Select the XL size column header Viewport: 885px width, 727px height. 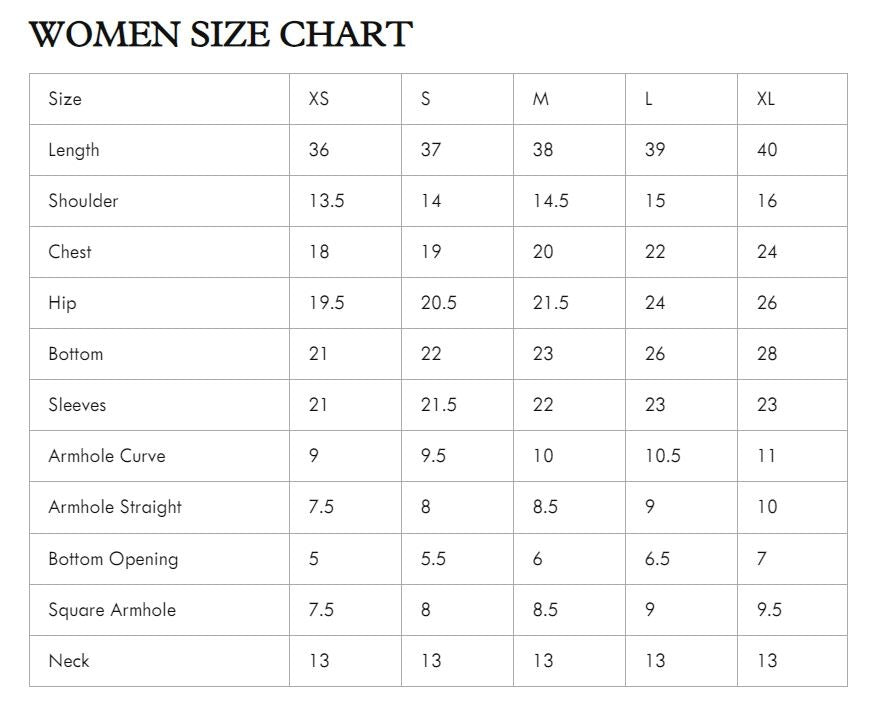click(x=766, y=99)
